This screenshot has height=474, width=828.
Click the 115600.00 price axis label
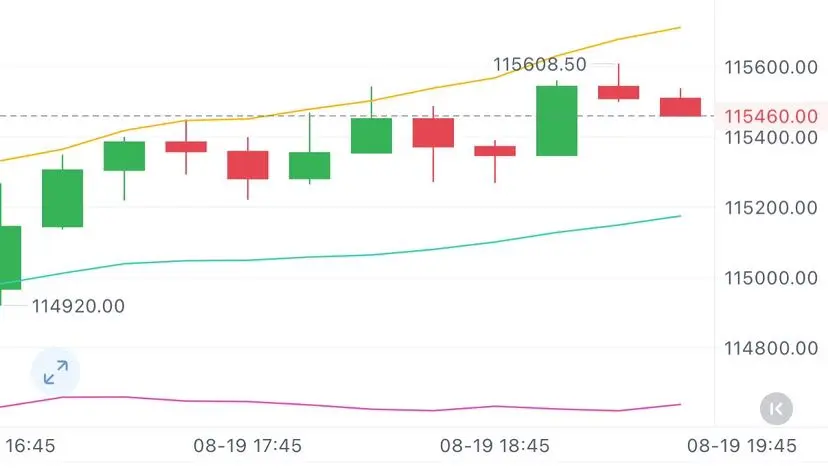(x=771, y=68)
